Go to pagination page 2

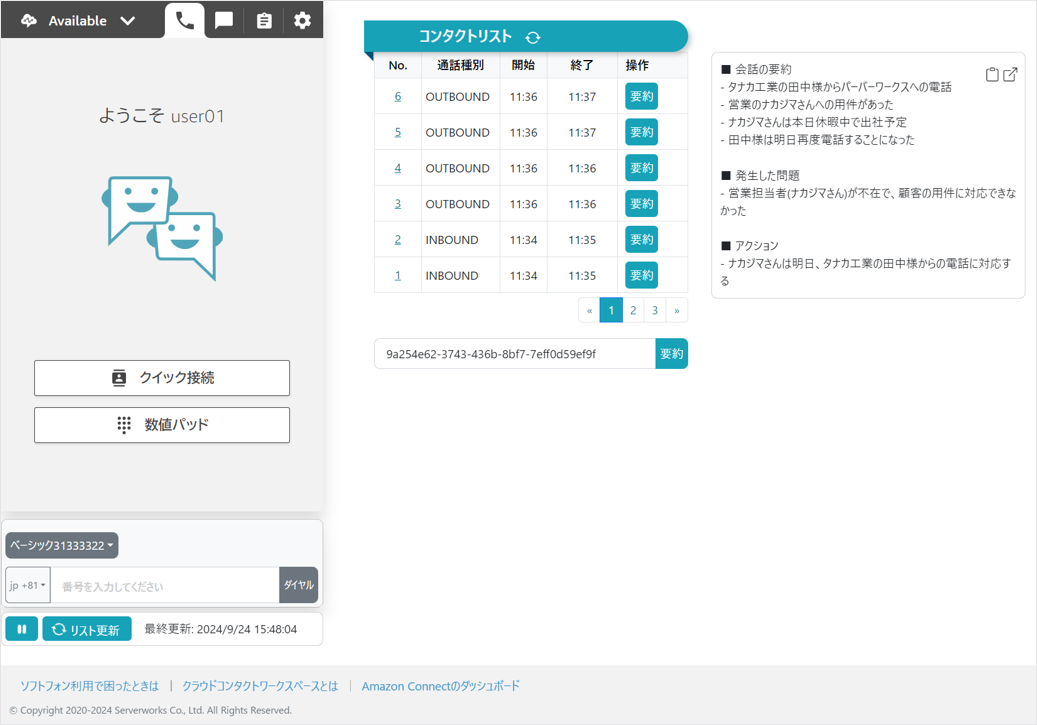coord(633,310)
